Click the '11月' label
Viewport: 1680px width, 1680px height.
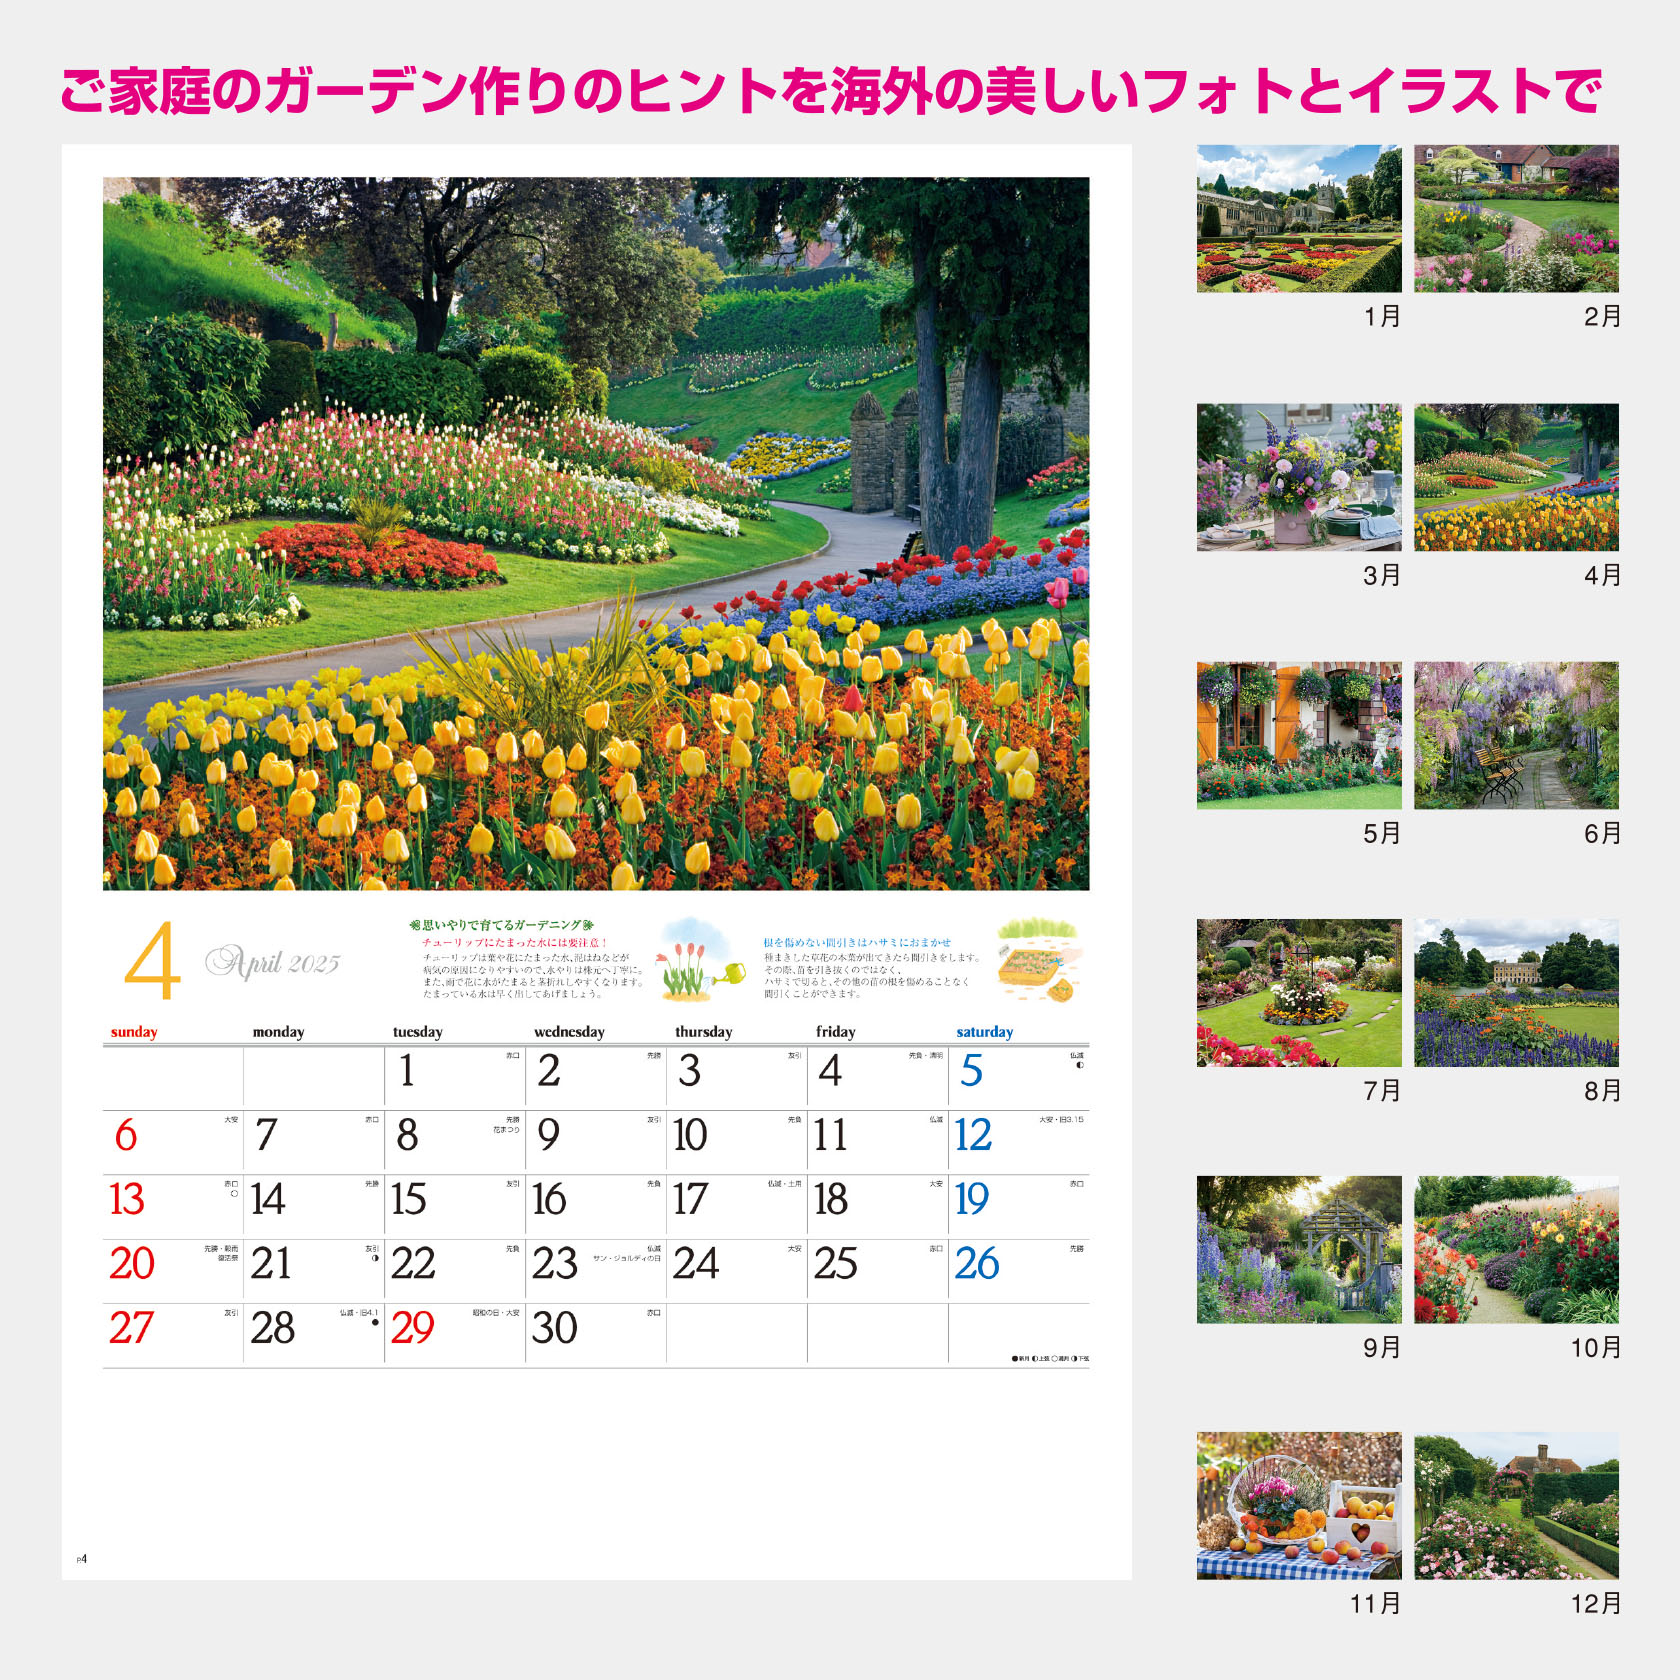point(1376,1604)
